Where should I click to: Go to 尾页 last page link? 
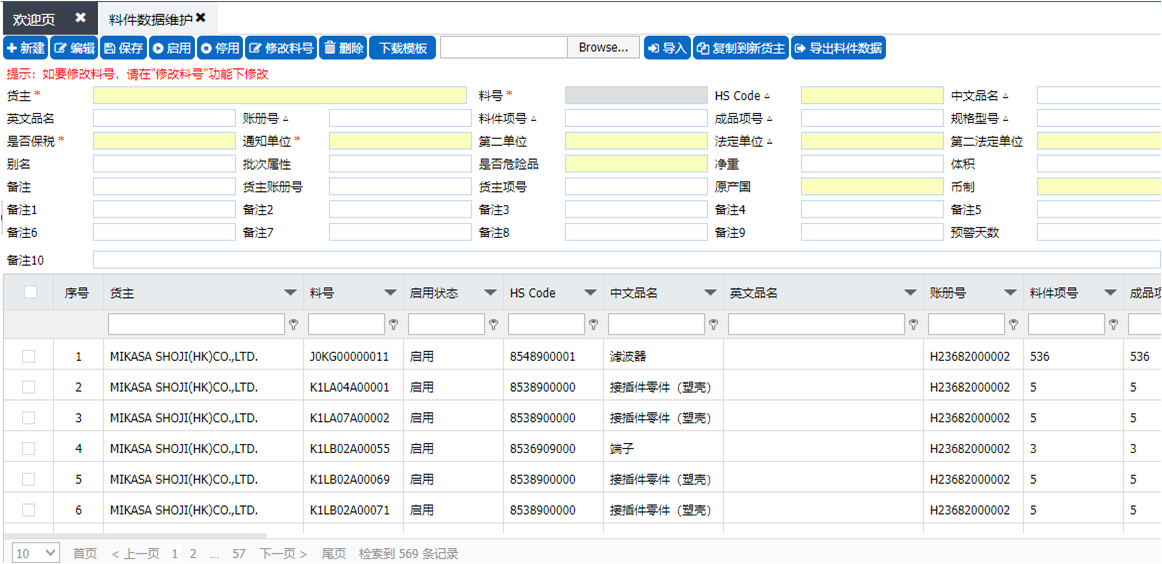pos(333,554)
